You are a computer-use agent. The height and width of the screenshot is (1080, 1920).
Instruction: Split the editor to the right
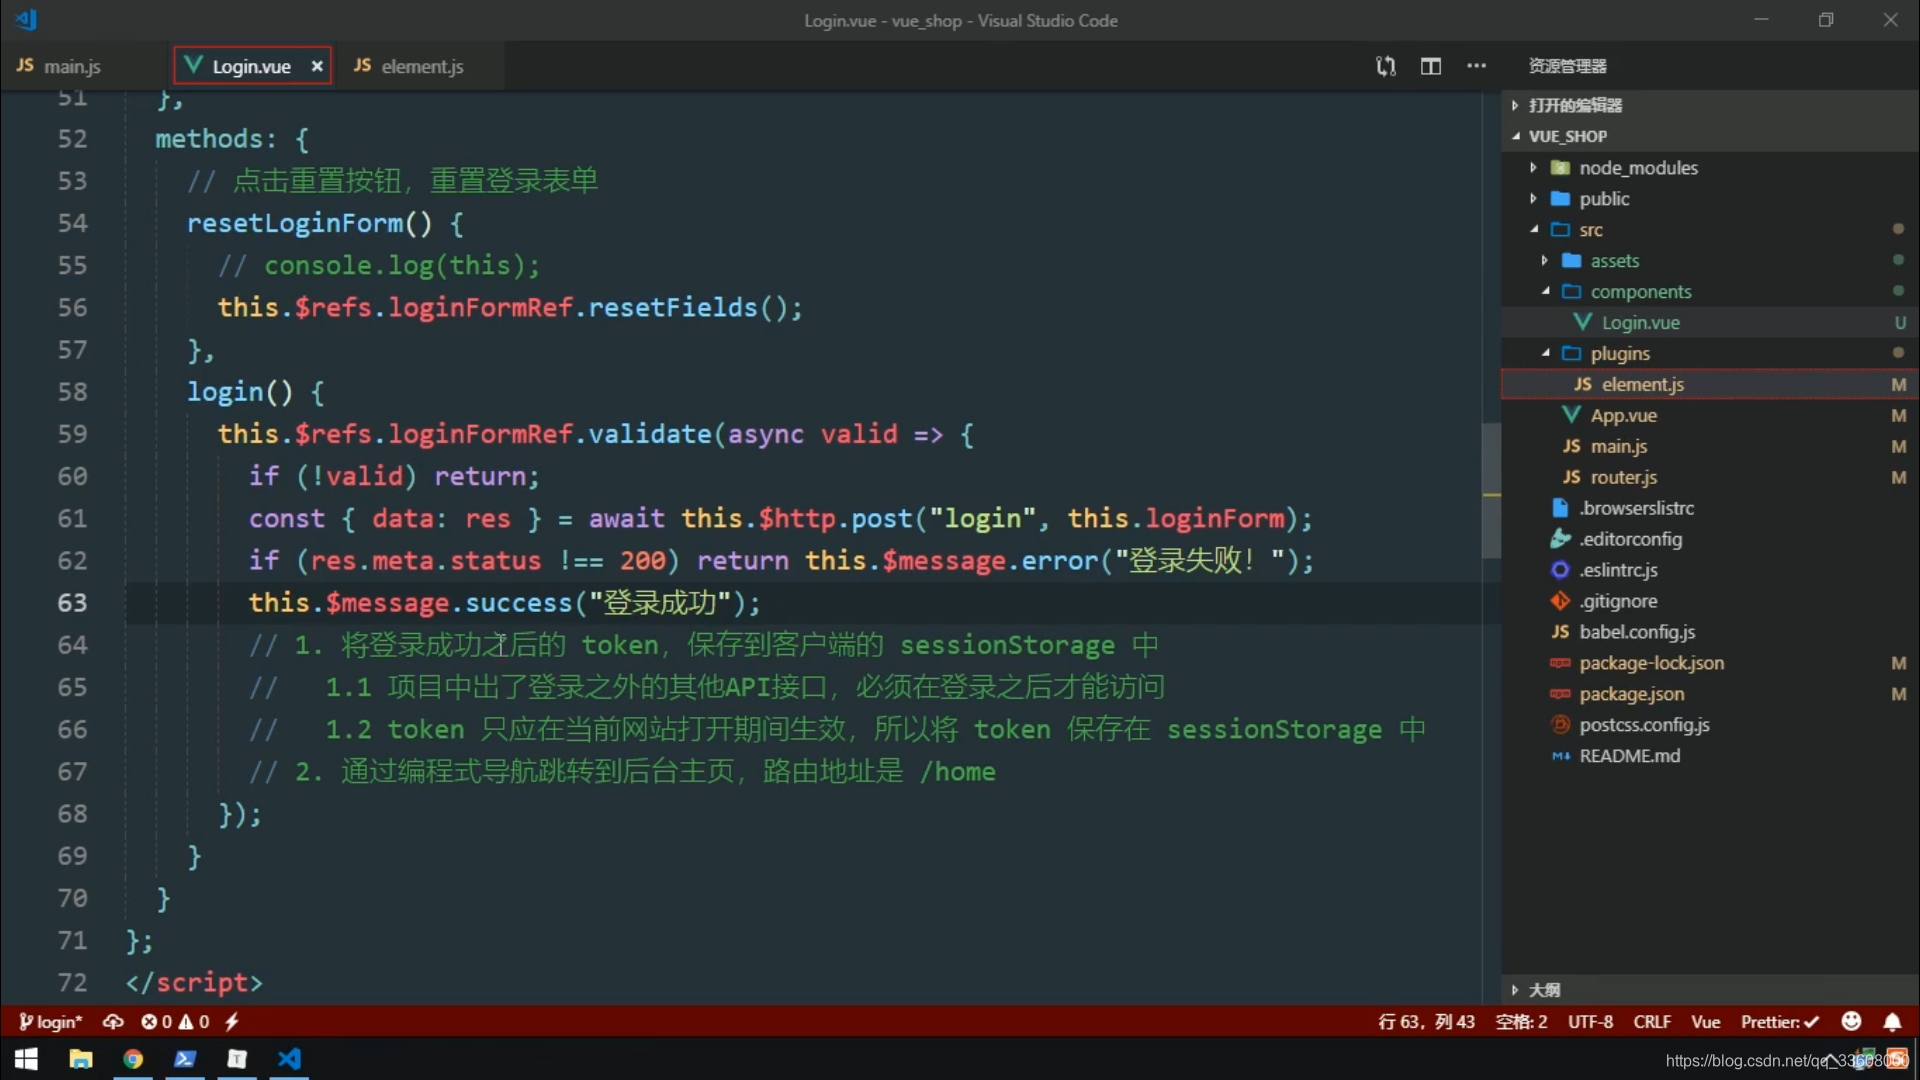pyautogui.click(x=1431, y=66)
